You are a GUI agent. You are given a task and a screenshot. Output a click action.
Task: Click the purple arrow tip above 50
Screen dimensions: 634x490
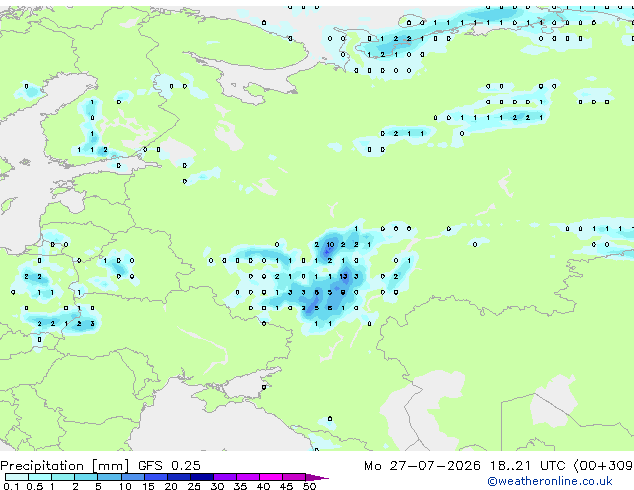[x=317, y=478]
